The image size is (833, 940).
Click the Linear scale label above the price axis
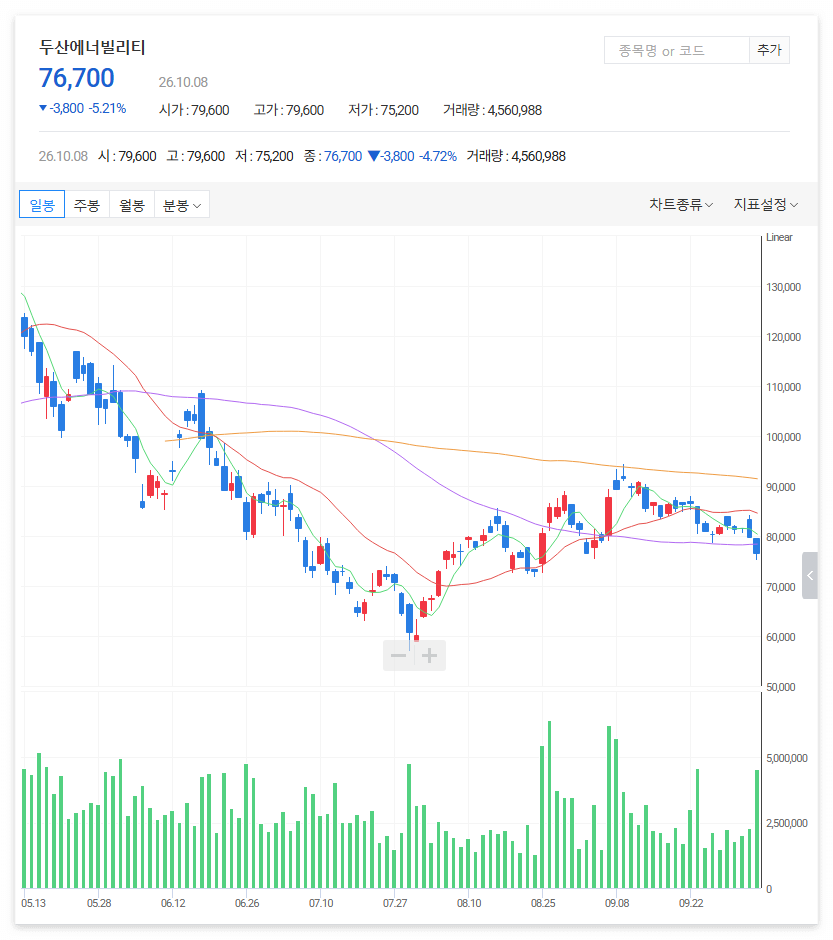coord(779,237)
